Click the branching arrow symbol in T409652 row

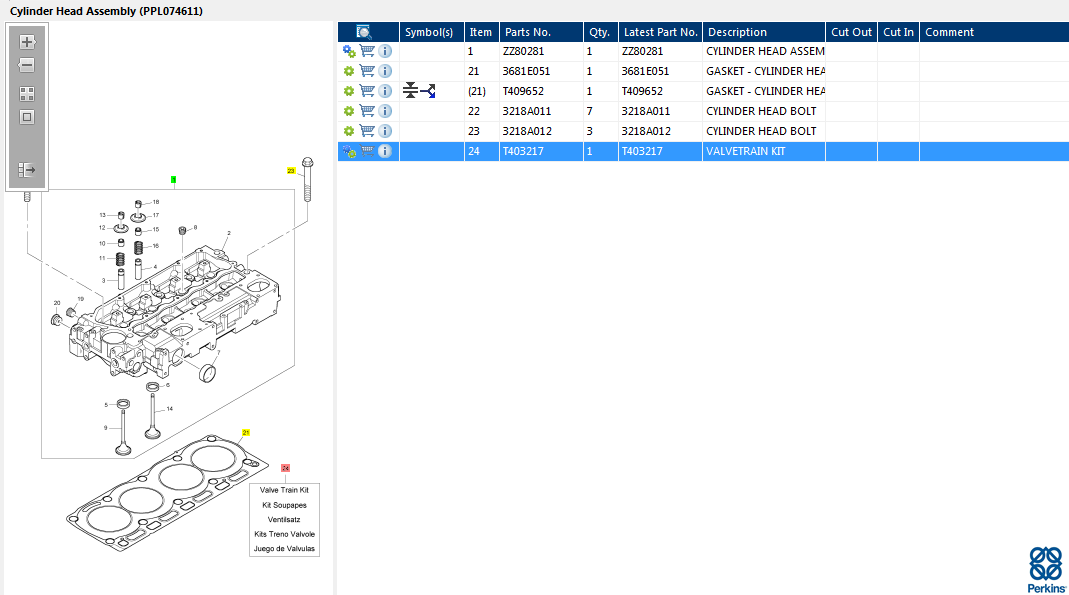(428, 91)
